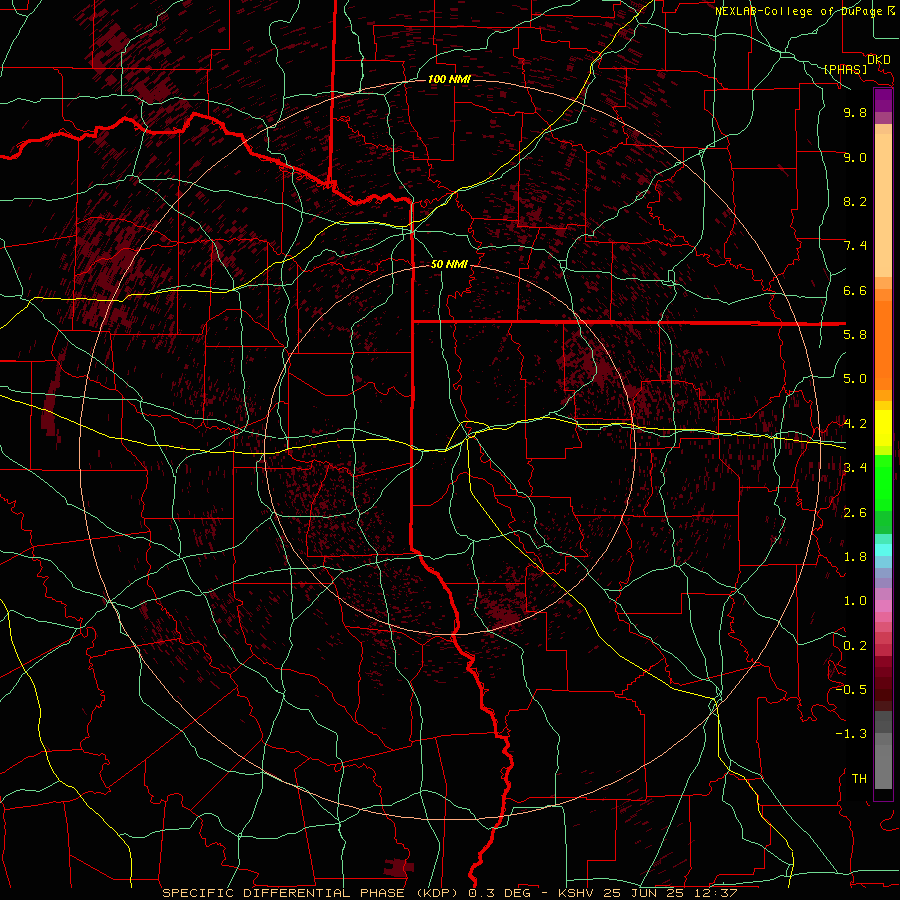This screenshot has height=900, width=900.
Task: Click the 7.4 legend value
Action: click(855, 246)
